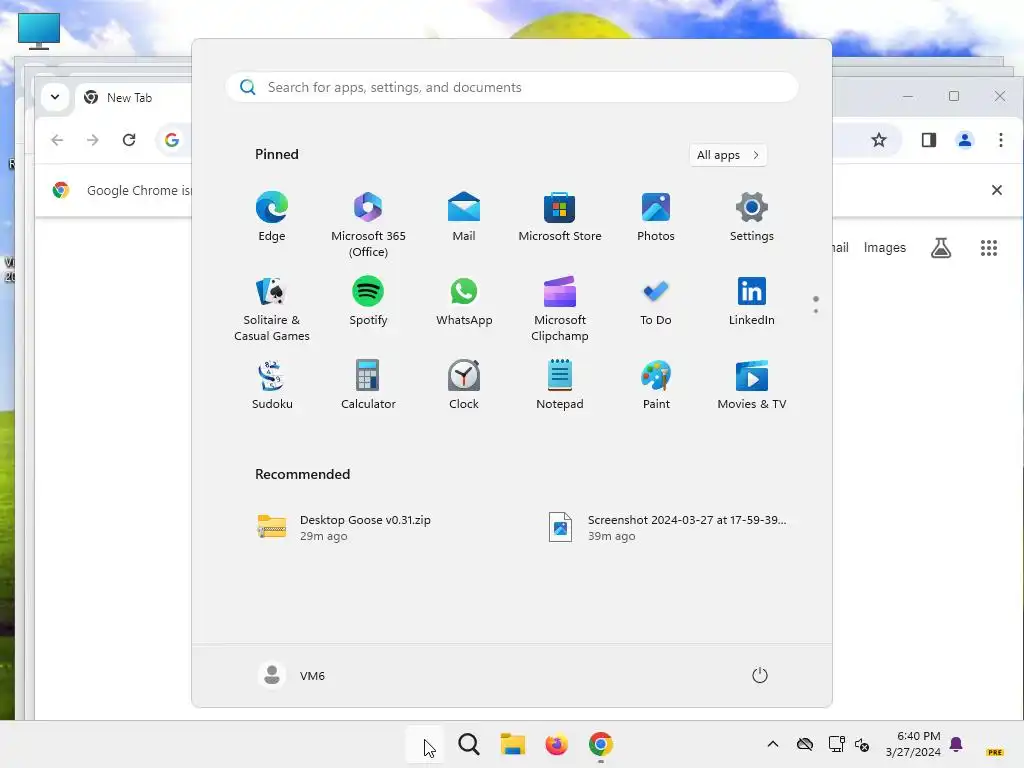Viewport: 1024px width, 768px height.
Task: Click the Images link on Google page
Action: click(x=885, y=248)
